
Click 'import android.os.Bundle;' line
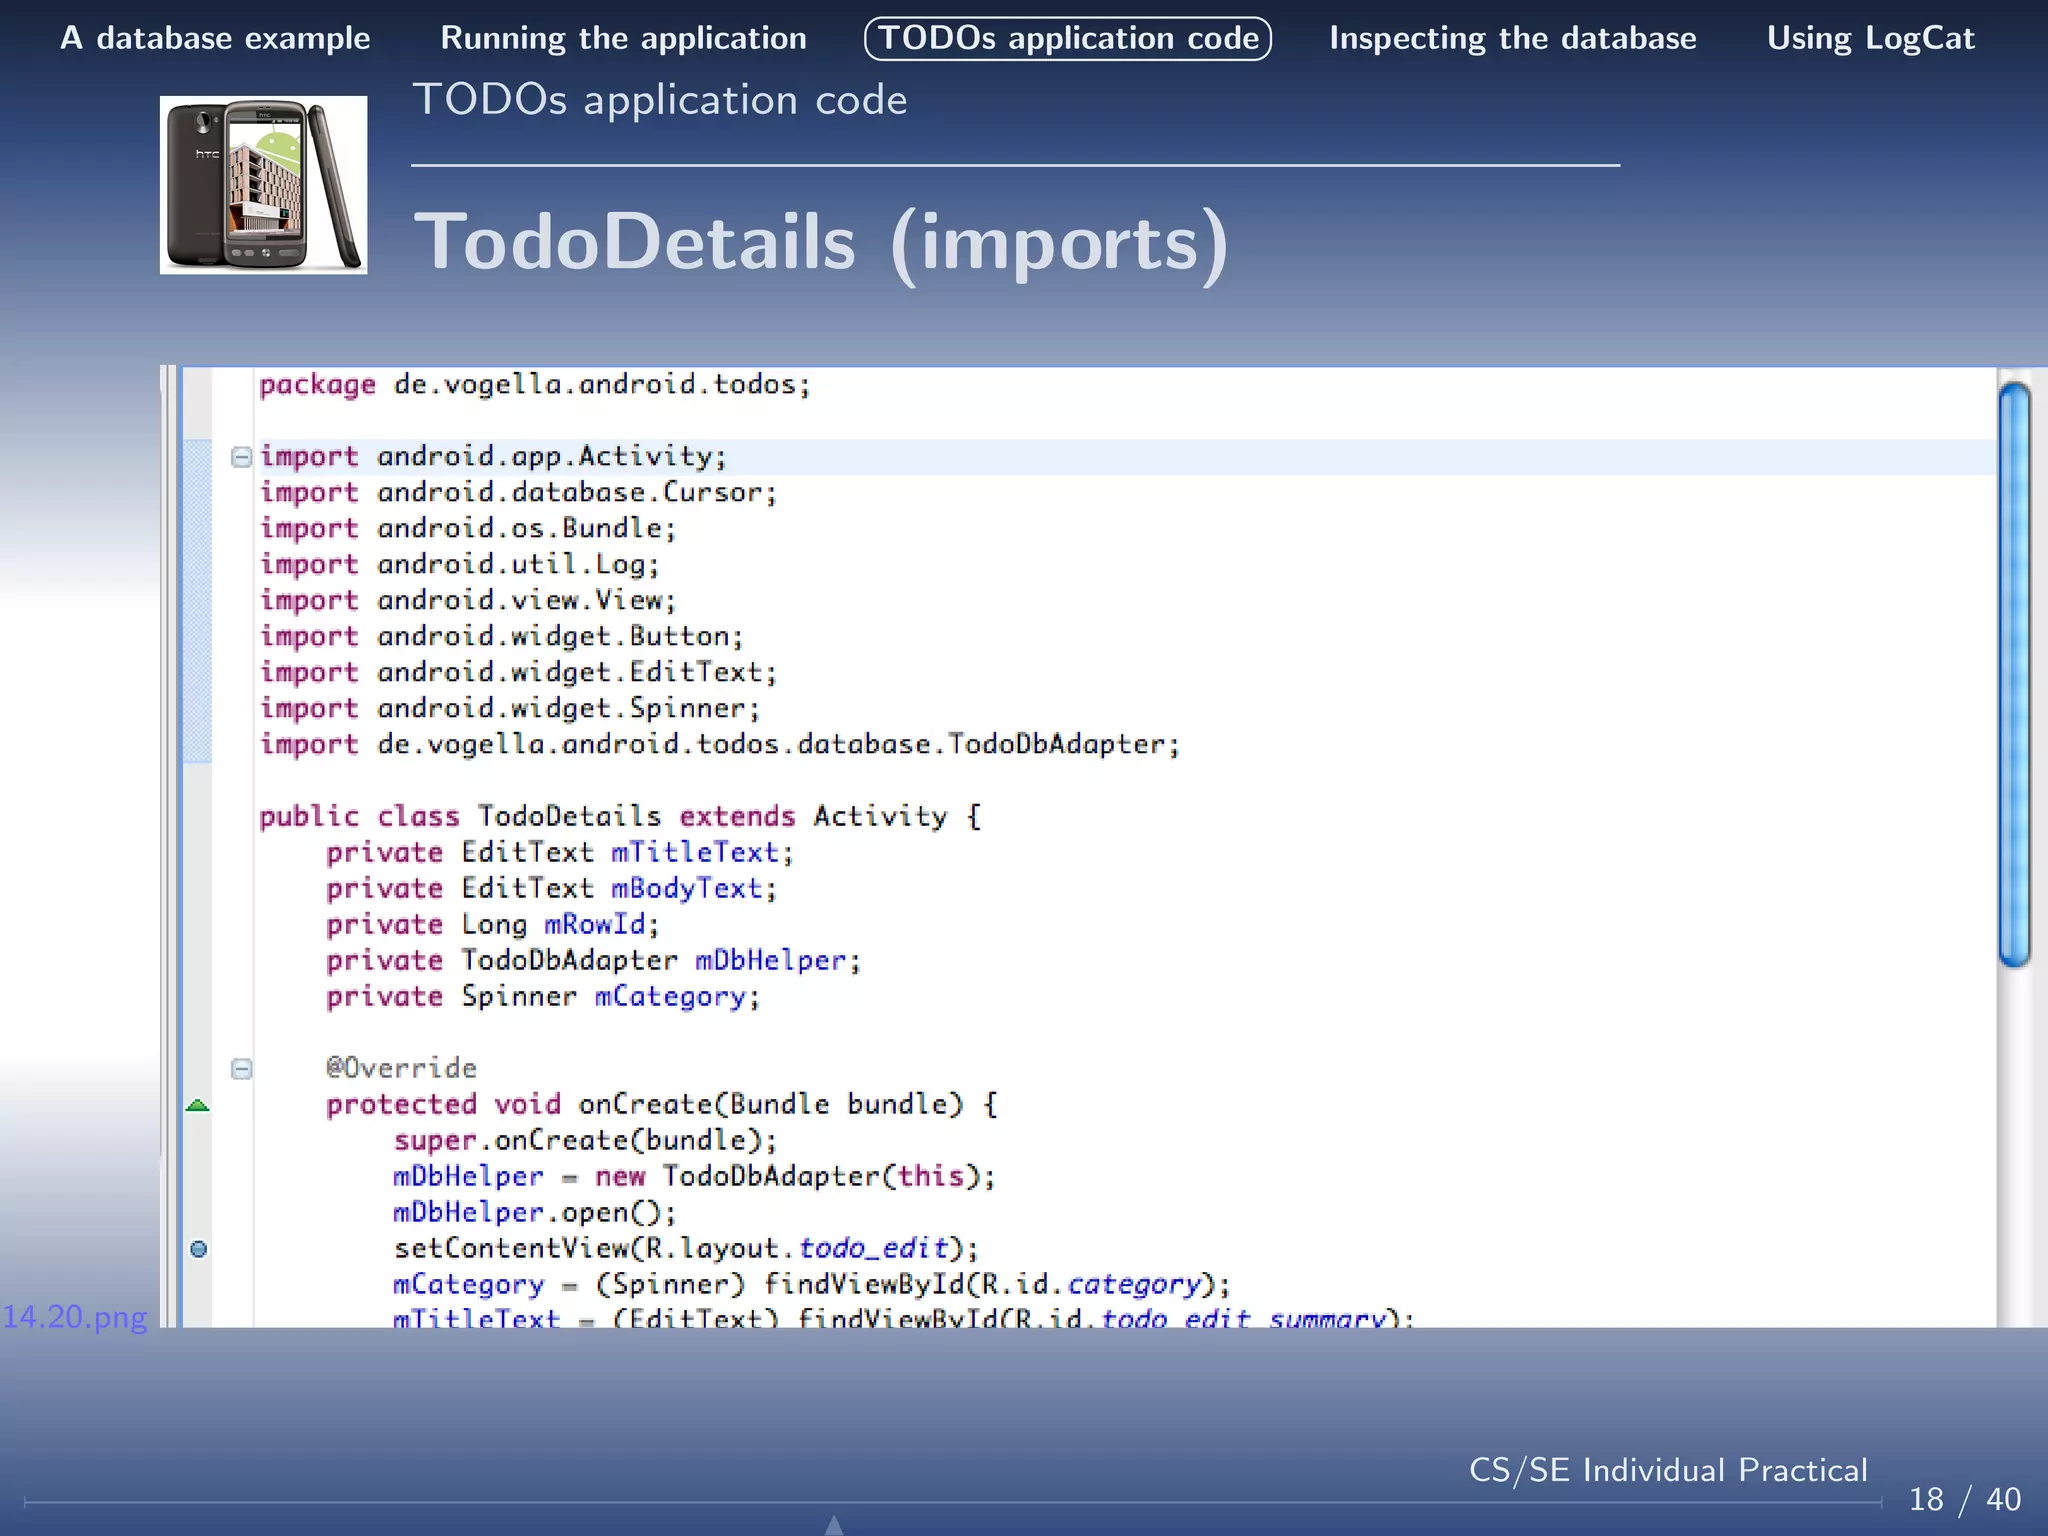click(x=468, y=529)
